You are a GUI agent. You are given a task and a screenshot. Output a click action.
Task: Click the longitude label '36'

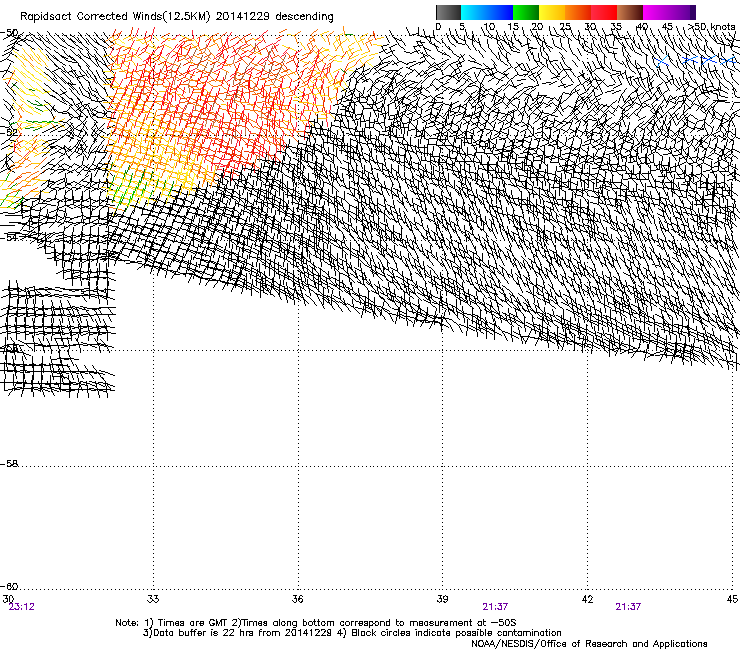297,599
